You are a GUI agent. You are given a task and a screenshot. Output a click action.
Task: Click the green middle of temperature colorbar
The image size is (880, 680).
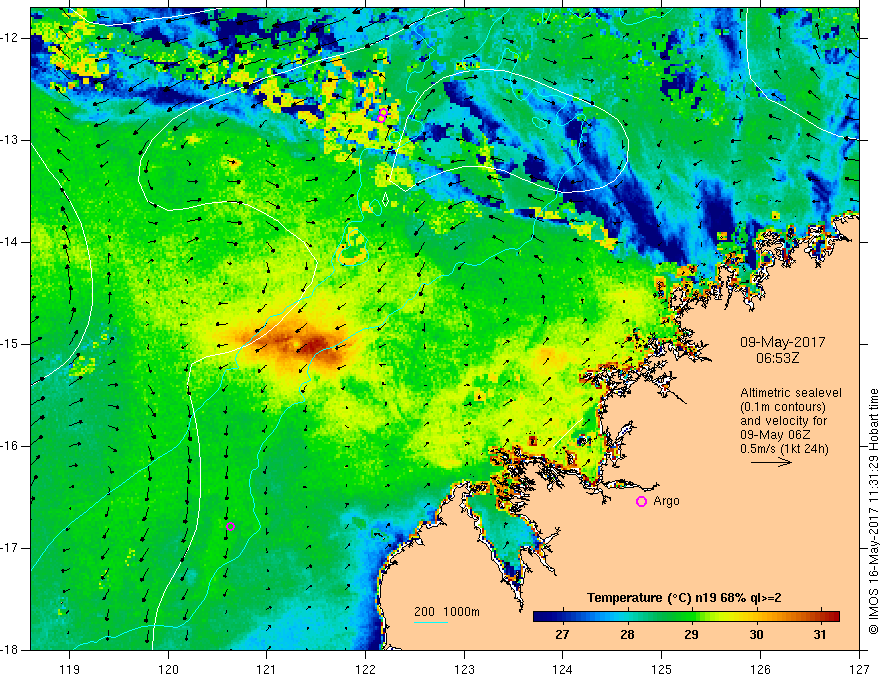[x=686, y=617]
